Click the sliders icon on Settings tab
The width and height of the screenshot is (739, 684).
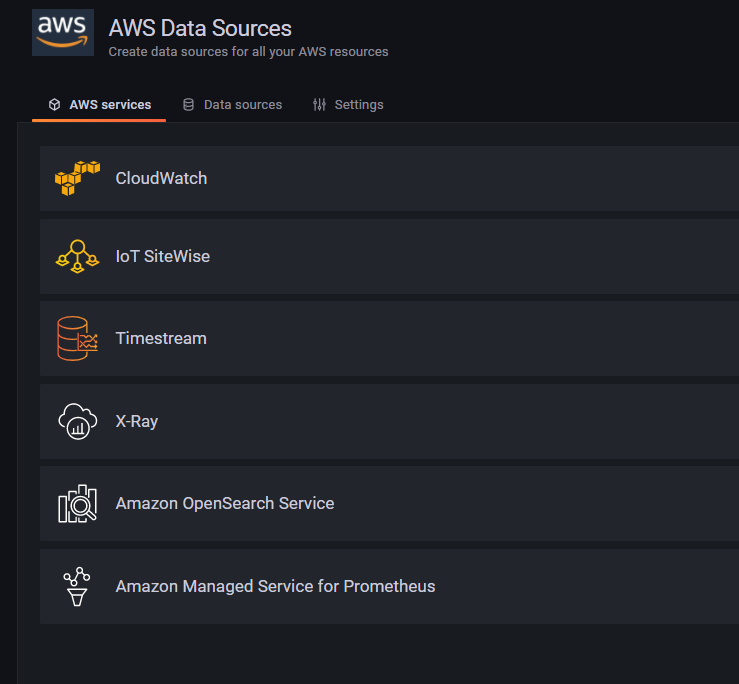(x=319, y=105)
